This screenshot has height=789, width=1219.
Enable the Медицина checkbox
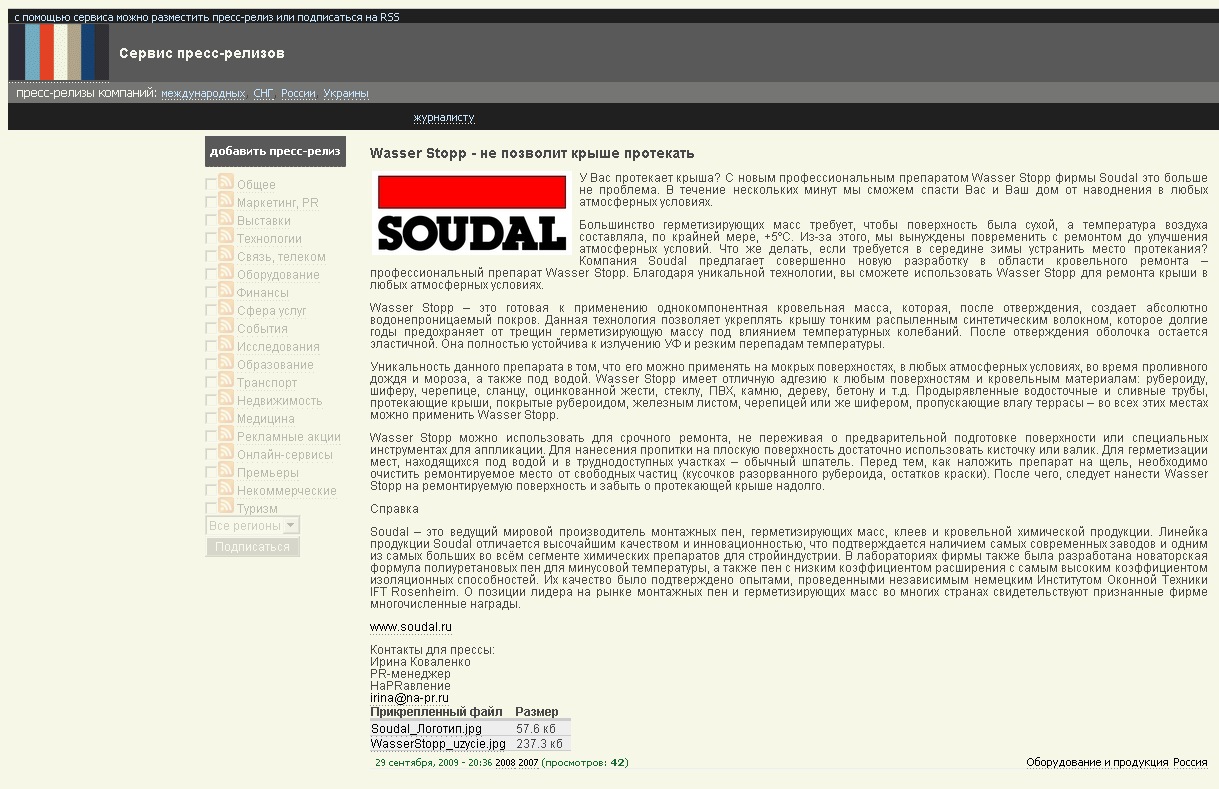tap(211, 419)
